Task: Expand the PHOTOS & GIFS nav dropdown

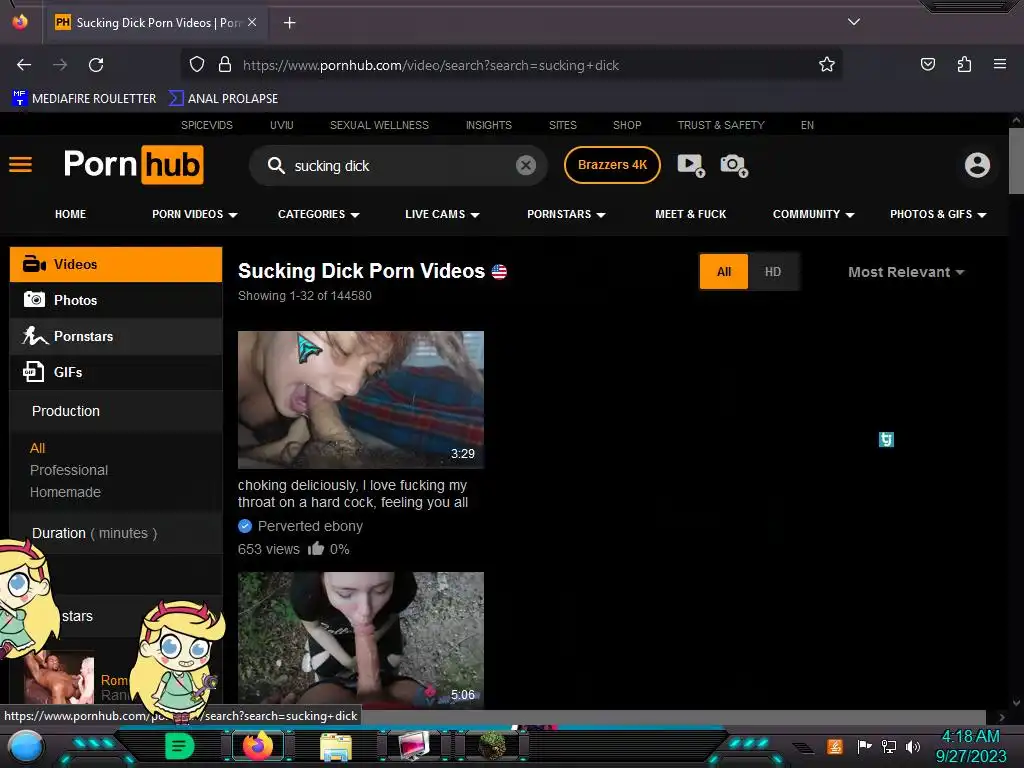Action: tap(938, 214)
